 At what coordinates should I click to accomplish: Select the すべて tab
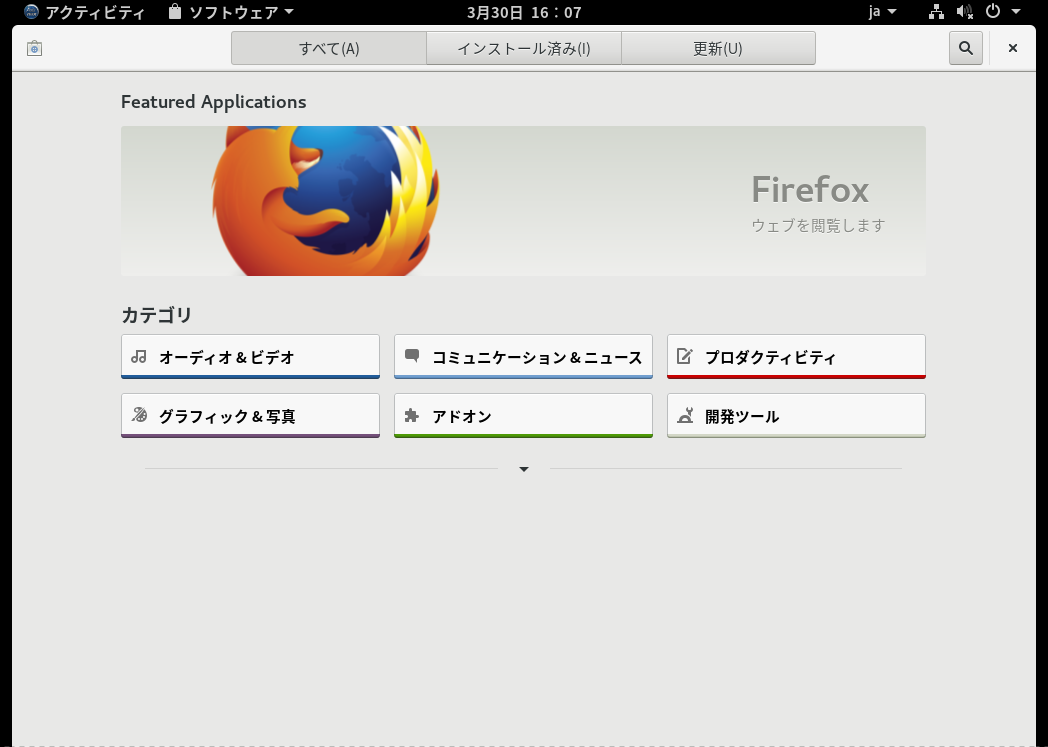[x=329, y=48]
